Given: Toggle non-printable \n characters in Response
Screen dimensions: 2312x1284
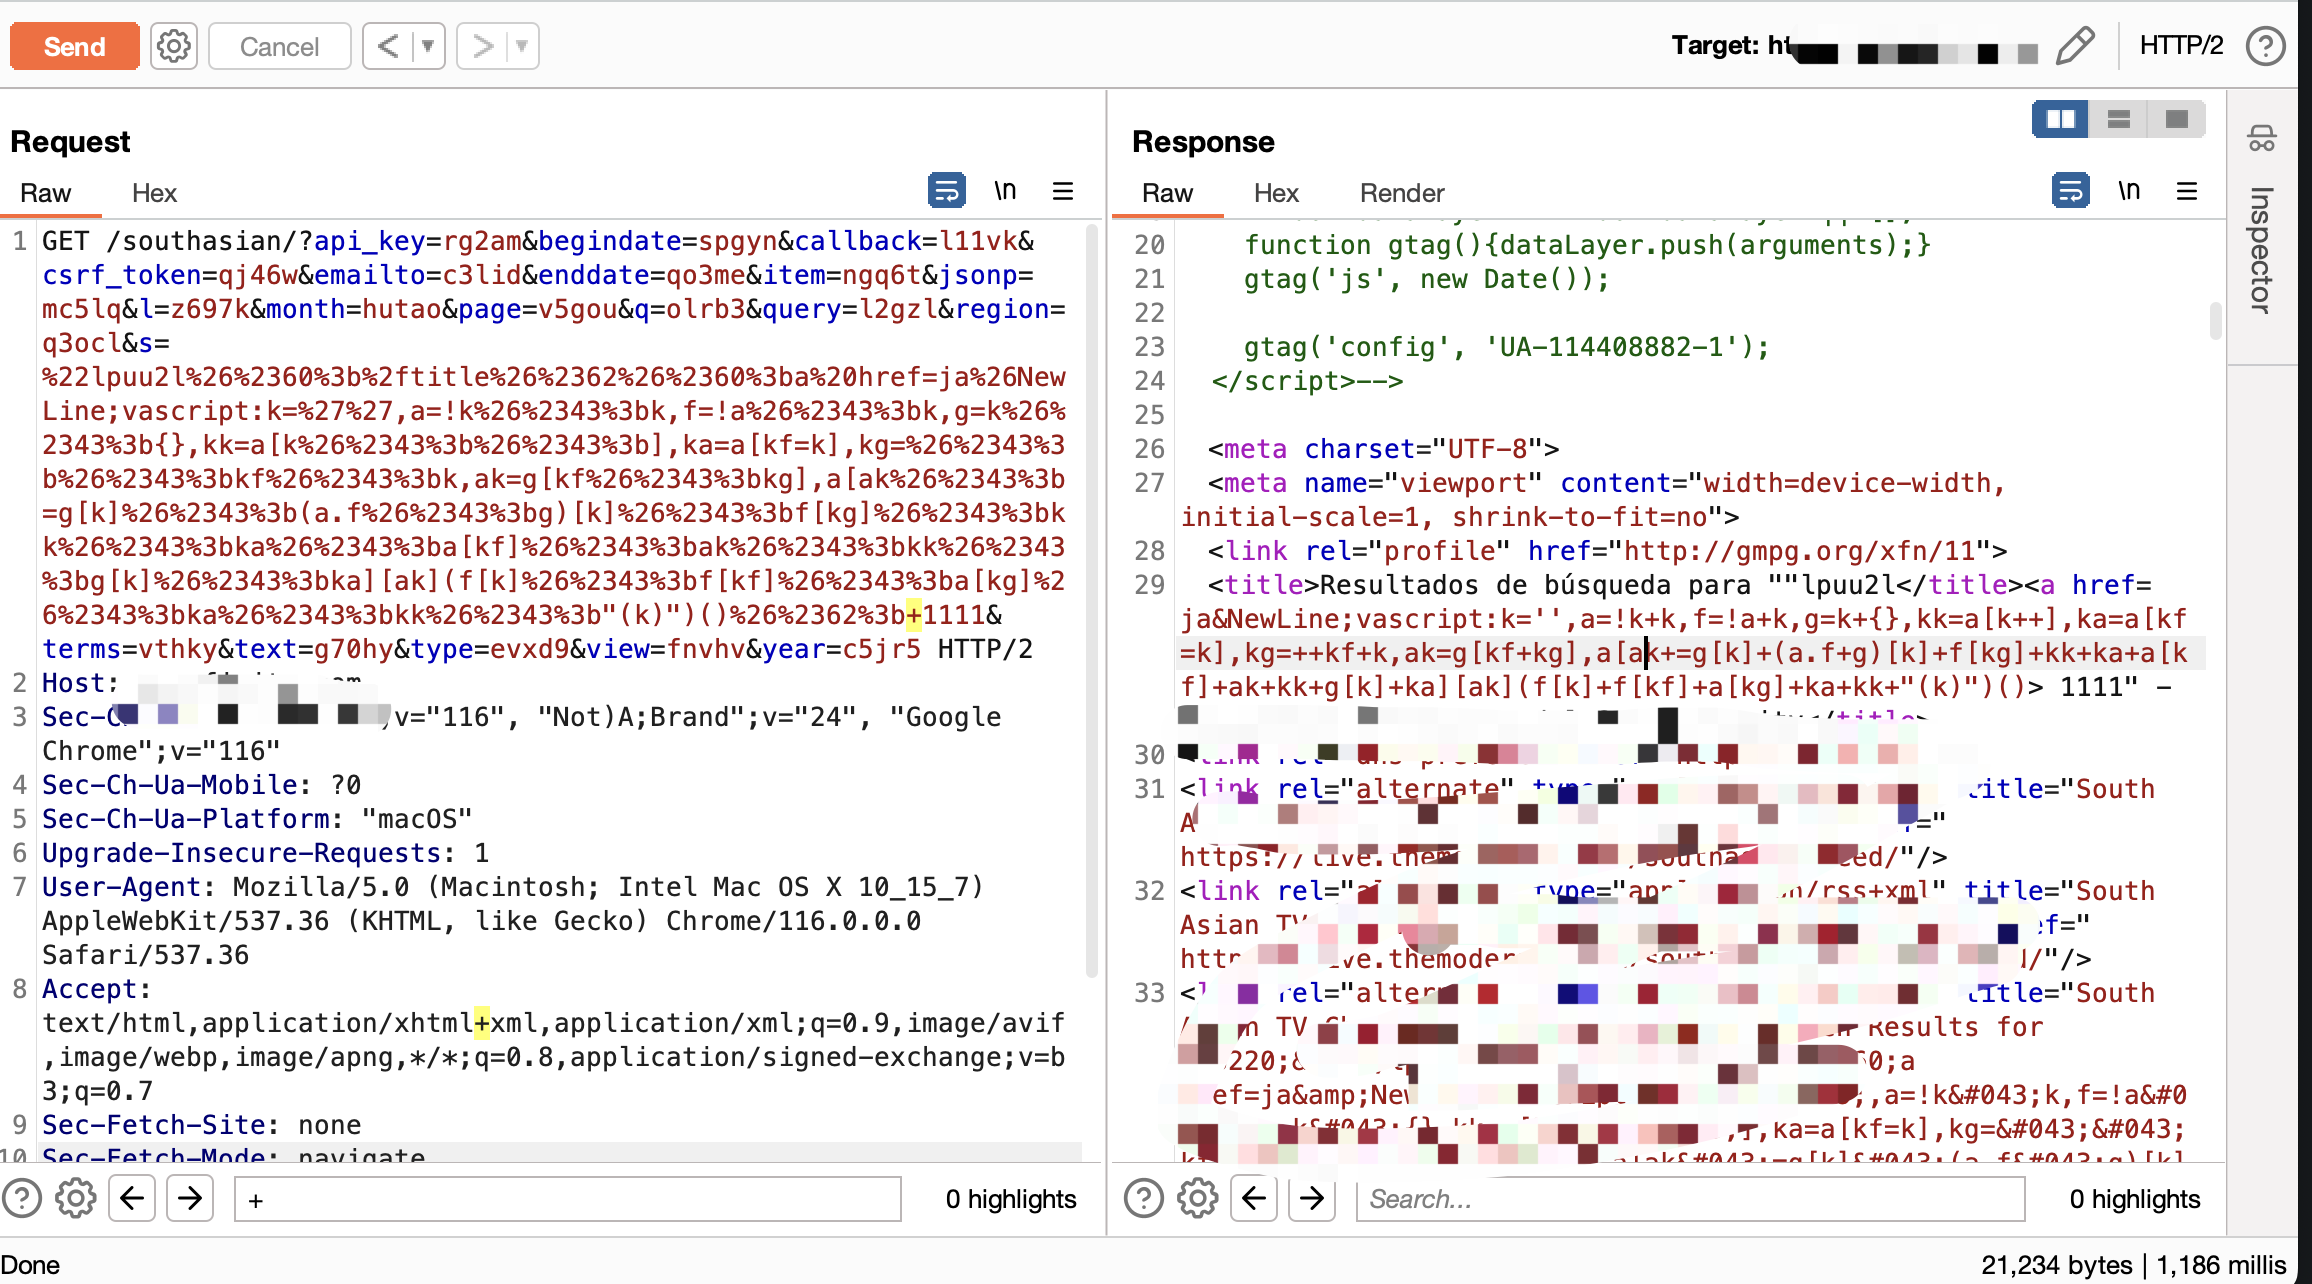Looking at the screenshot, I should 2129,190.
